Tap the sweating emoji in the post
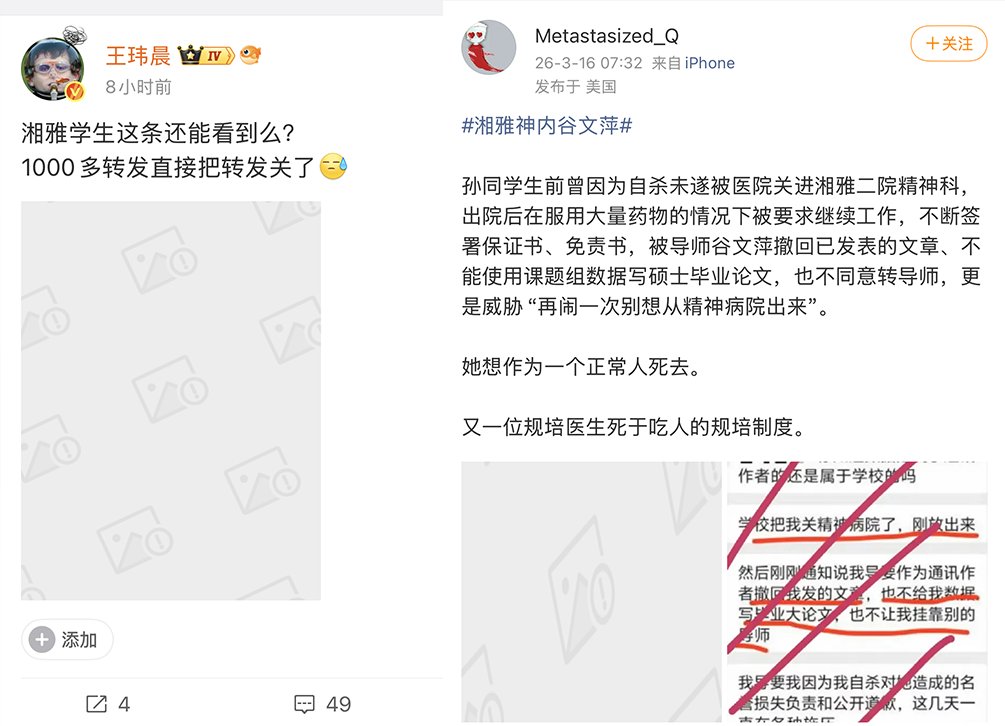1005x726 pixels. click(x=333, y=167)
